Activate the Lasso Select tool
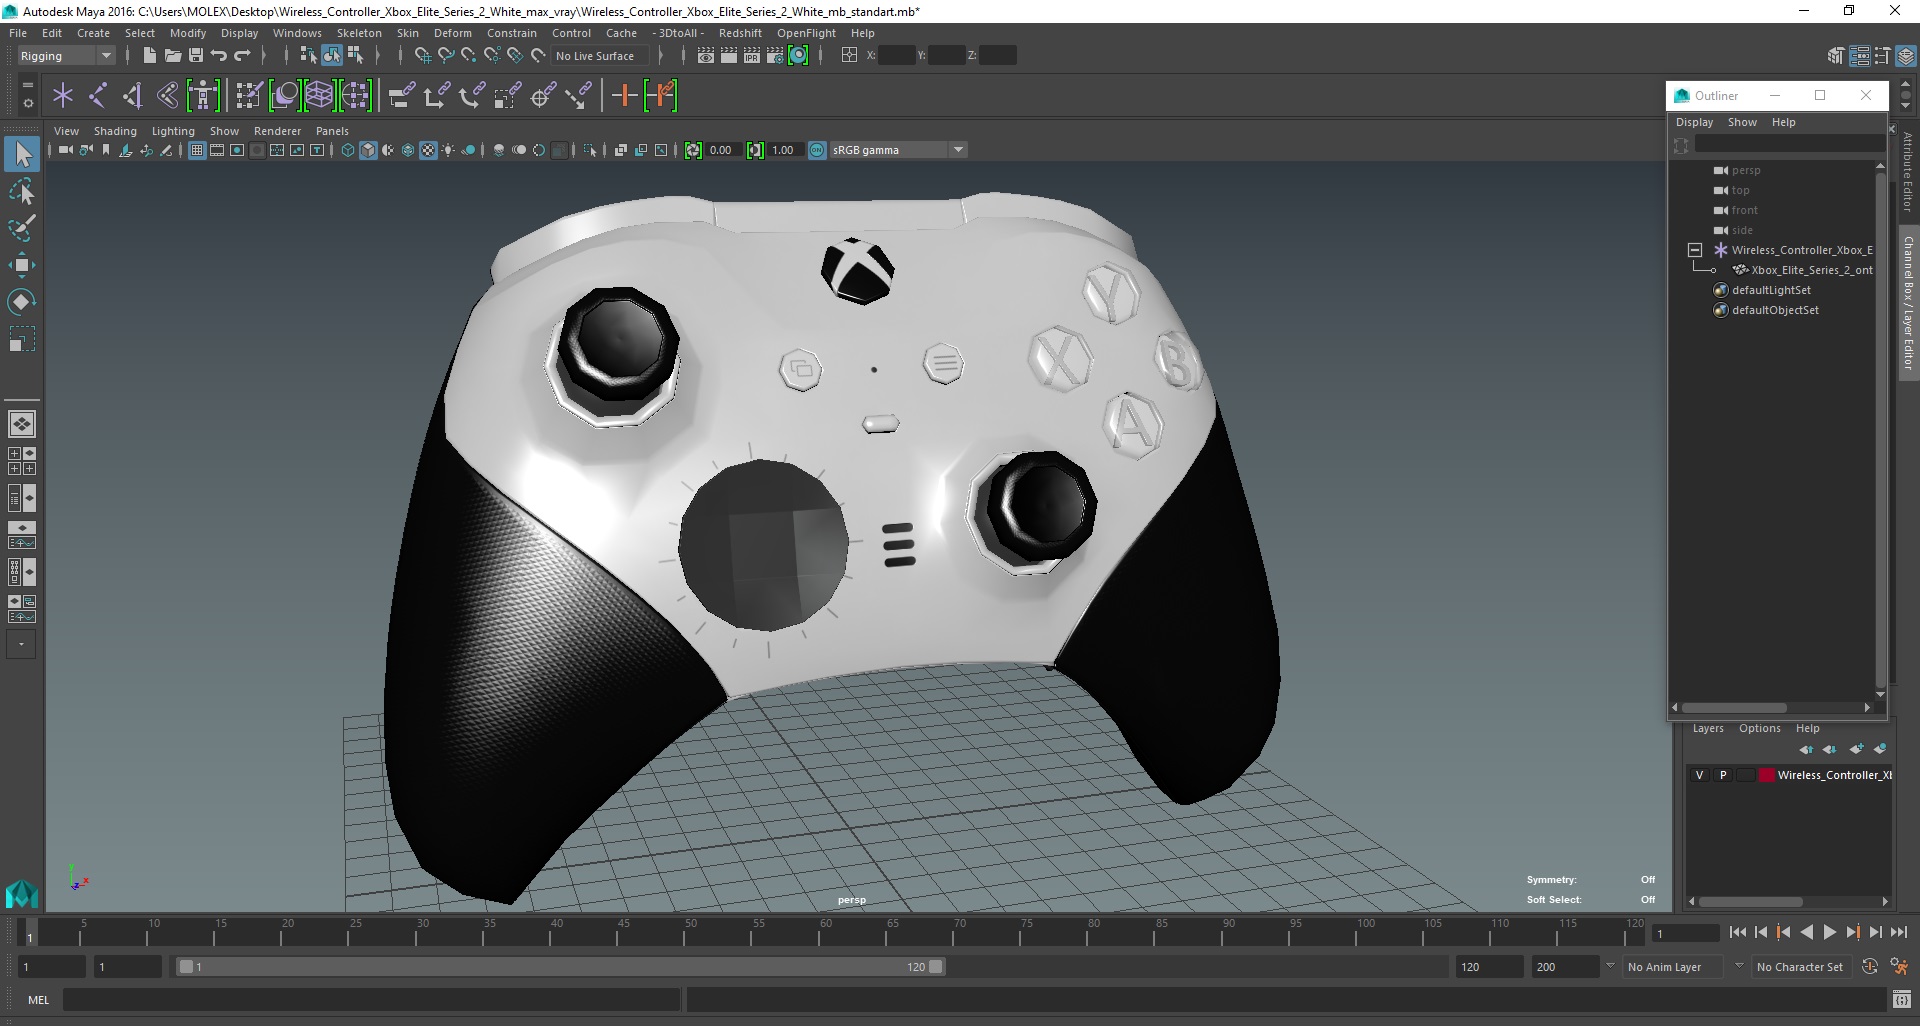1920x1026 pixels. click(x=22, y=191)
